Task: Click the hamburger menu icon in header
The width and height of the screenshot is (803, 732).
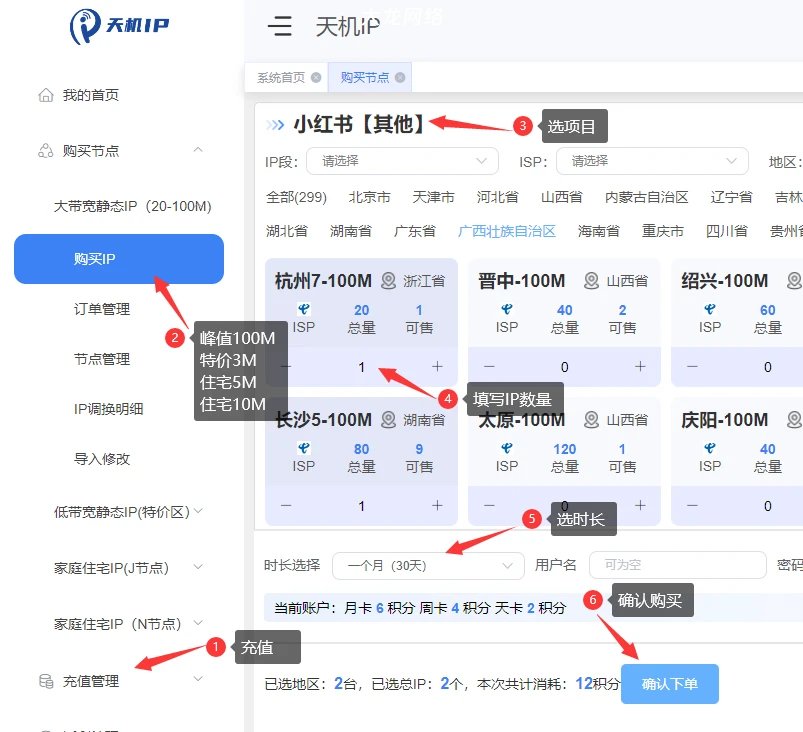Action: (280, 27)
